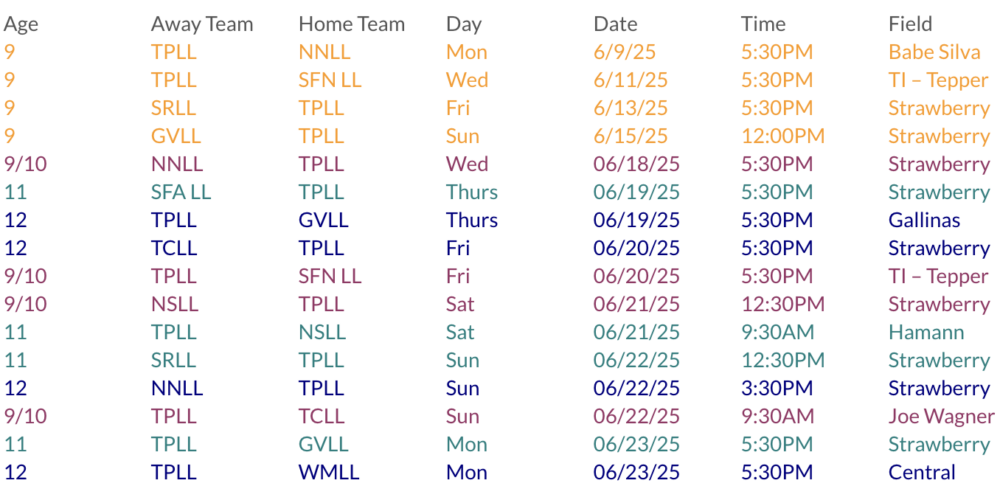Click away team SFA LL
This screenshot has height=500, width=1000.
[x=181, y=192]
